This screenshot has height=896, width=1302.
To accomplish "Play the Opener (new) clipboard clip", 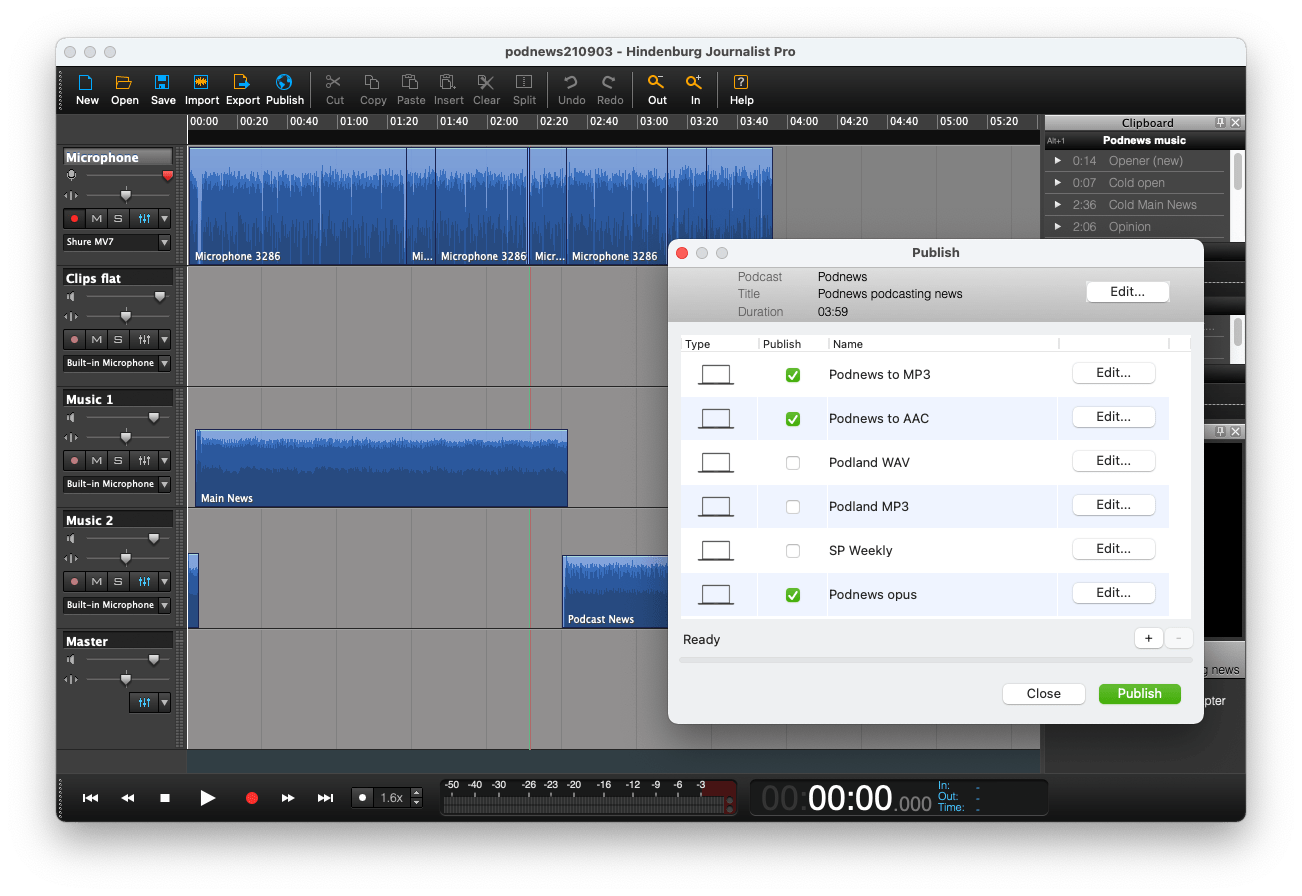I will click(x=1058, y=161).
